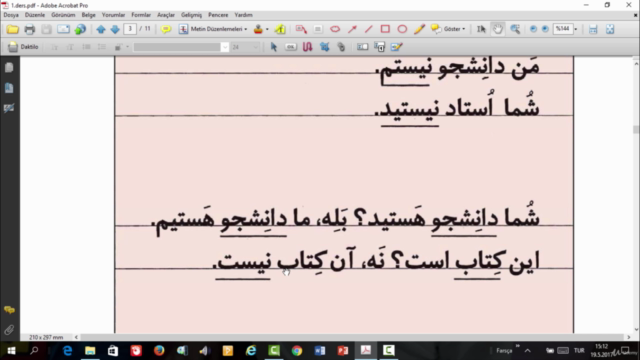Add a sticky note comment
This screenshot has height=360, width=640.
point(166,29)
